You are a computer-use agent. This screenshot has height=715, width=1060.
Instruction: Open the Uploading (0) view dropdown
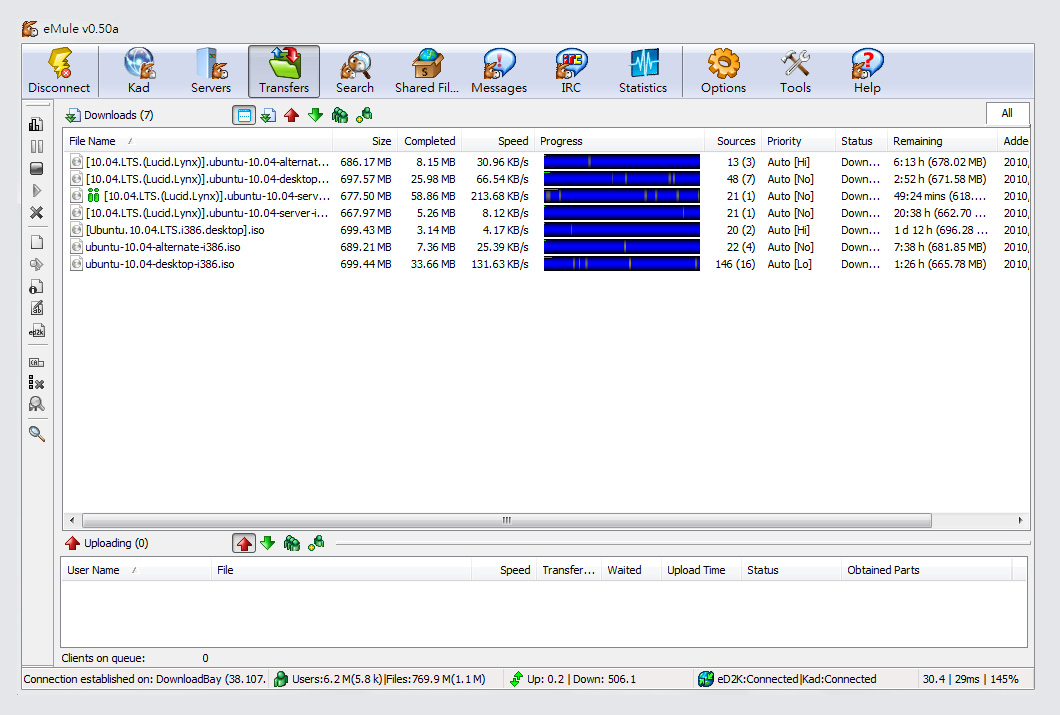click(x=73, y=543)
